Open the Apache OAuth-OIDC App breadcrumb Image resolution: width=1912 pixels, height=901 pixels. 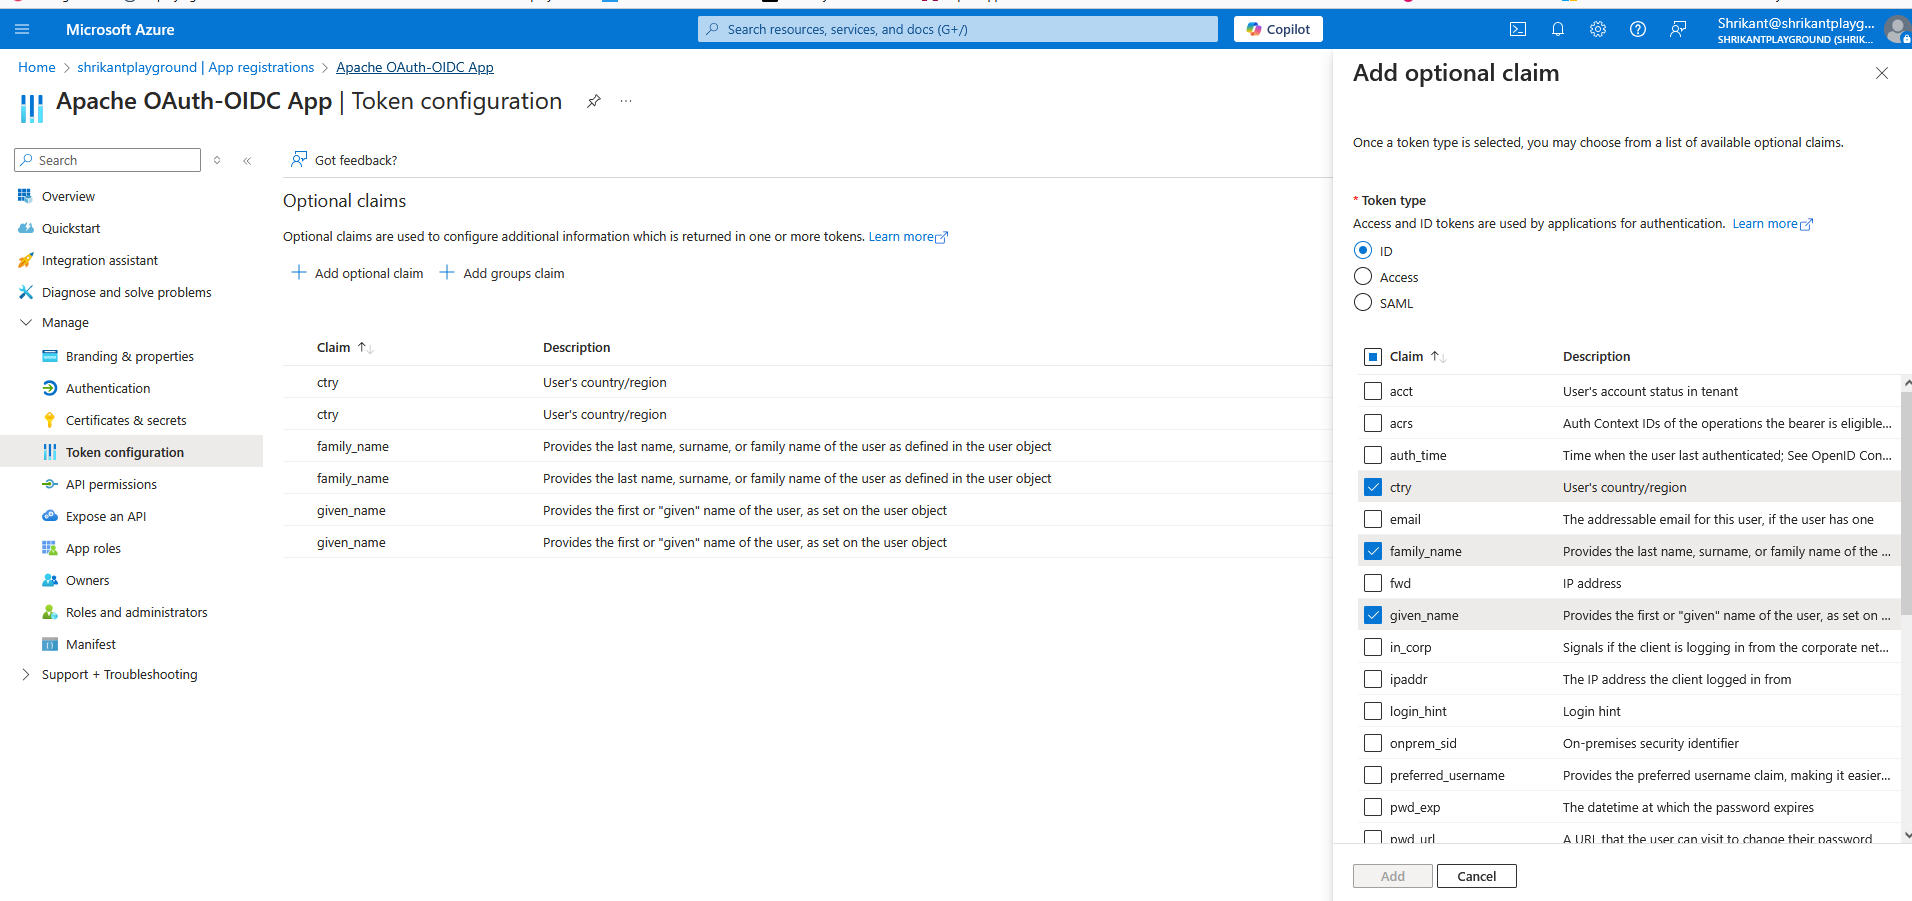415,67
